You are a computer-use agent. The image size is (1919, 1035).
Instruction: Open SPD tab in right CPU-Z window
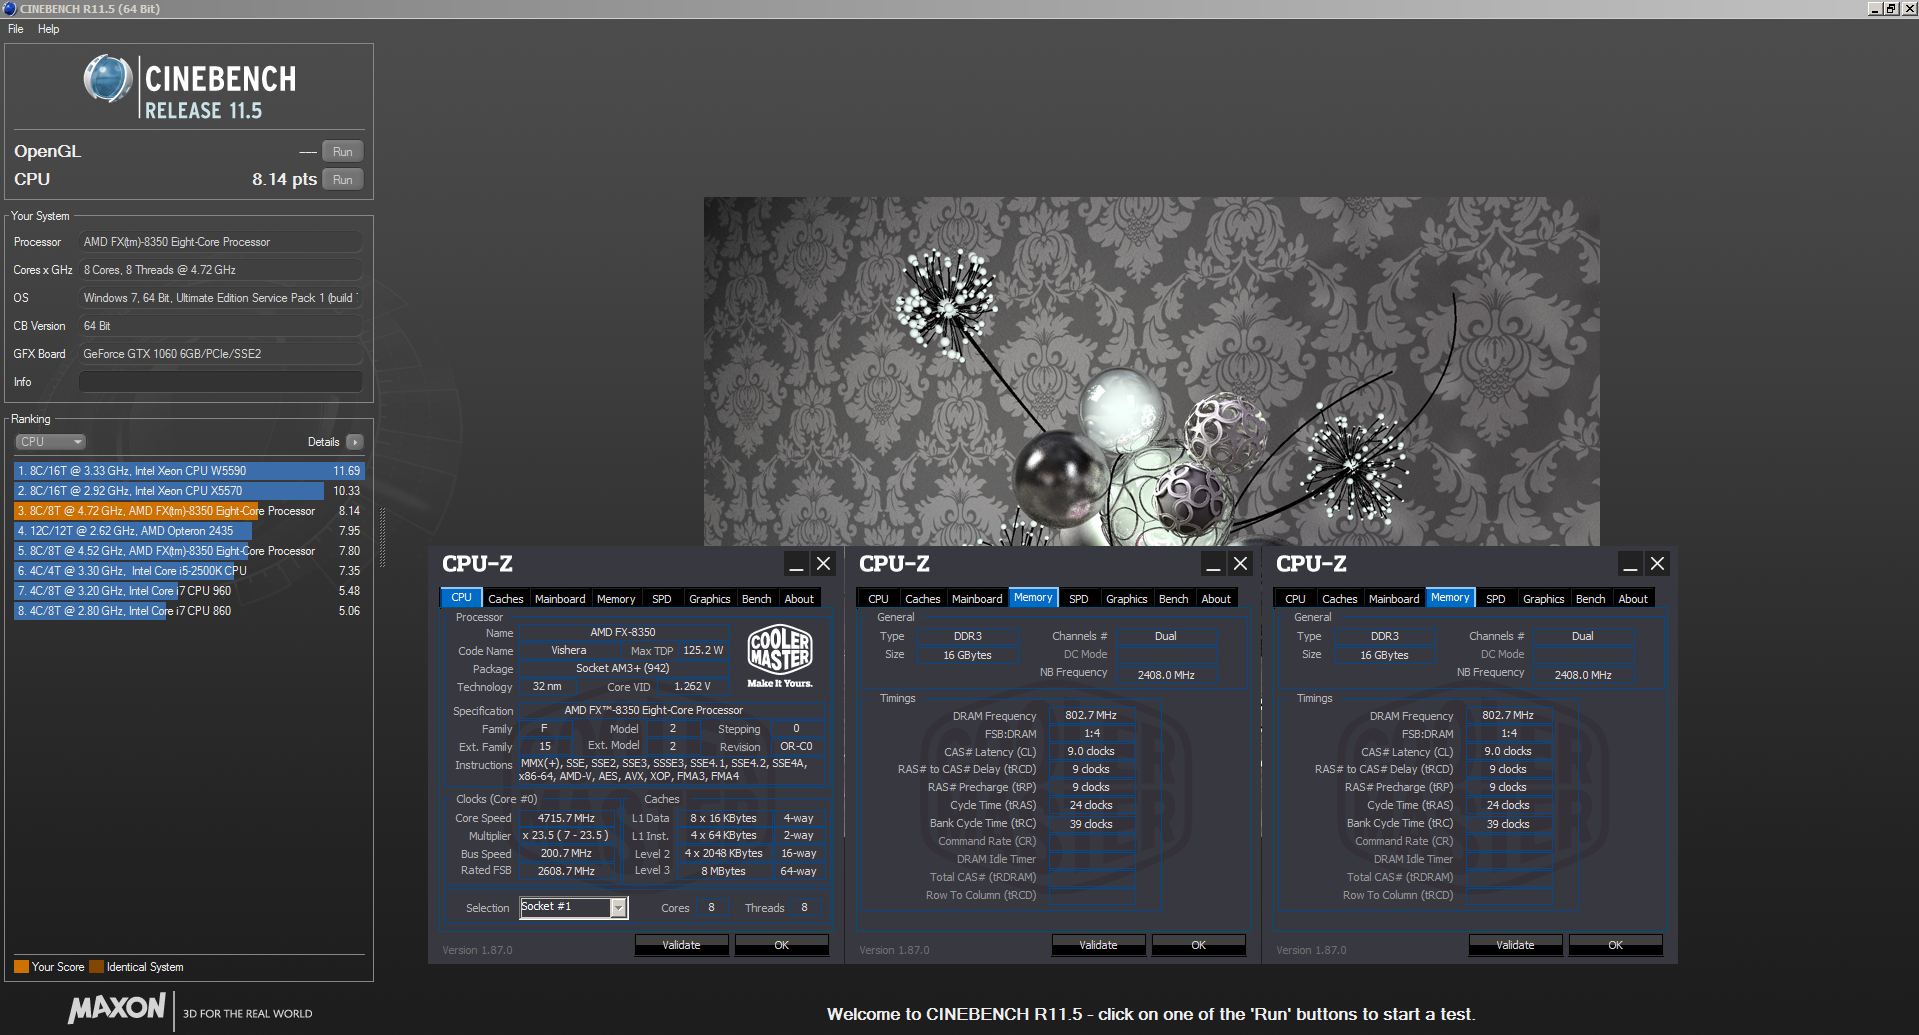pos(1496,599)
